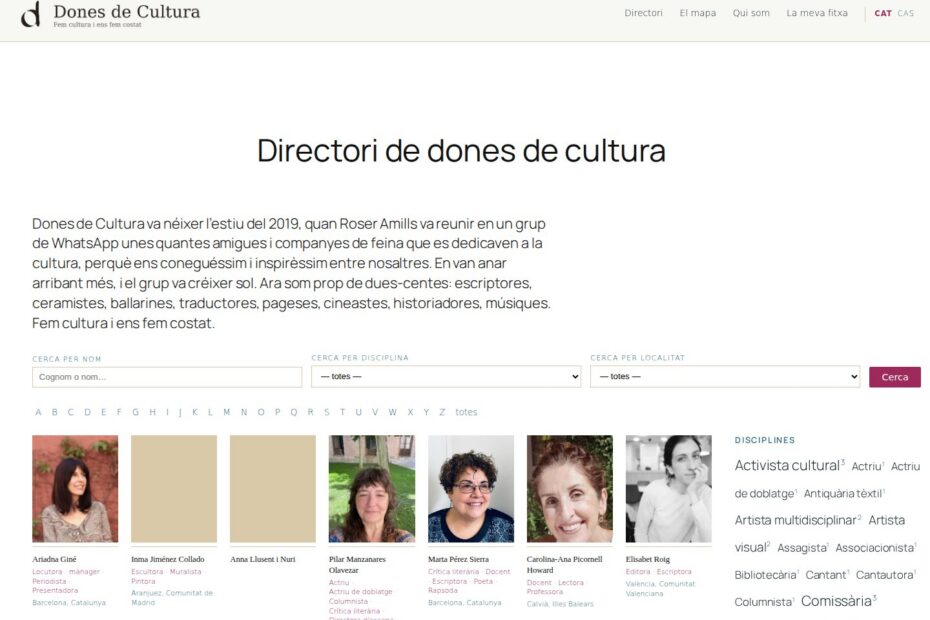This screenshot has width=930, height=620.
Task: Show all names with totes link
Action: [466, 412]
